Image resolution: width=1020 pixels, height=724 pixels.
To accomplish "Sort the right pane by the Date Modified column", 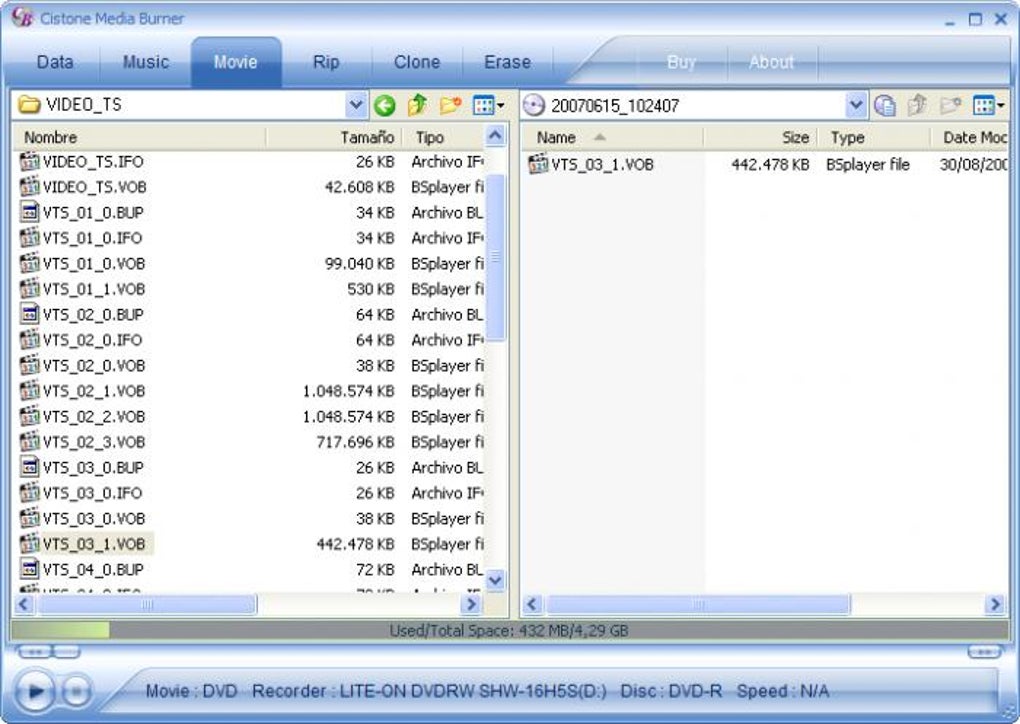I will [x=970, y=137].
